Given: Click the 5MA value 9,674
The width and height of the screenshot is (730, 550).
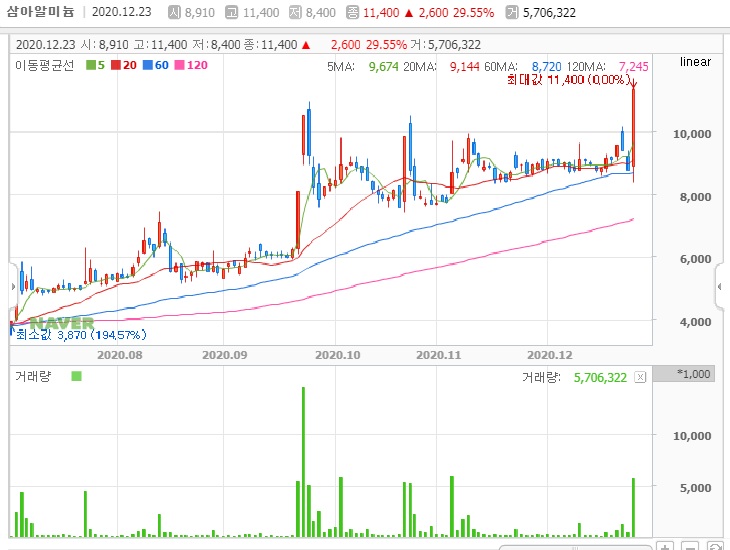Looking at the screenshot, I should (384, 67).
